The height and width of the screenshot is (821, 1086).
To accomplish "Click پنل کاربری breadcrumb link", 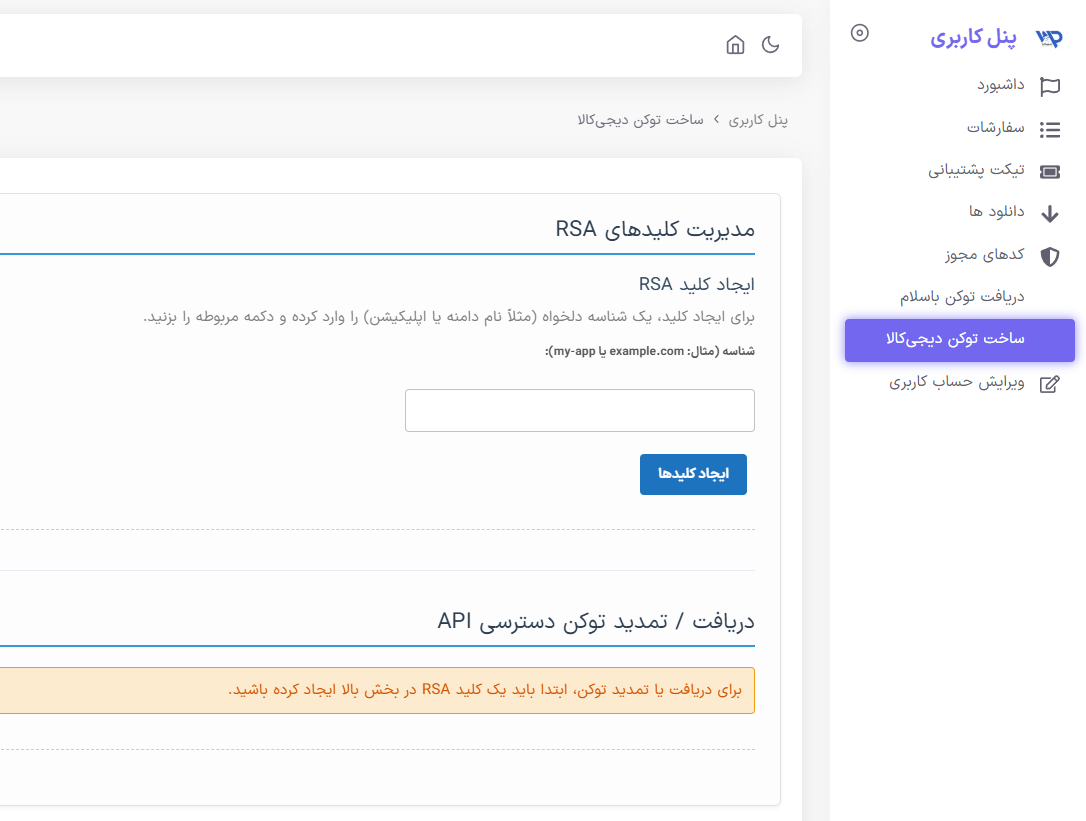I will click(758, 121).
